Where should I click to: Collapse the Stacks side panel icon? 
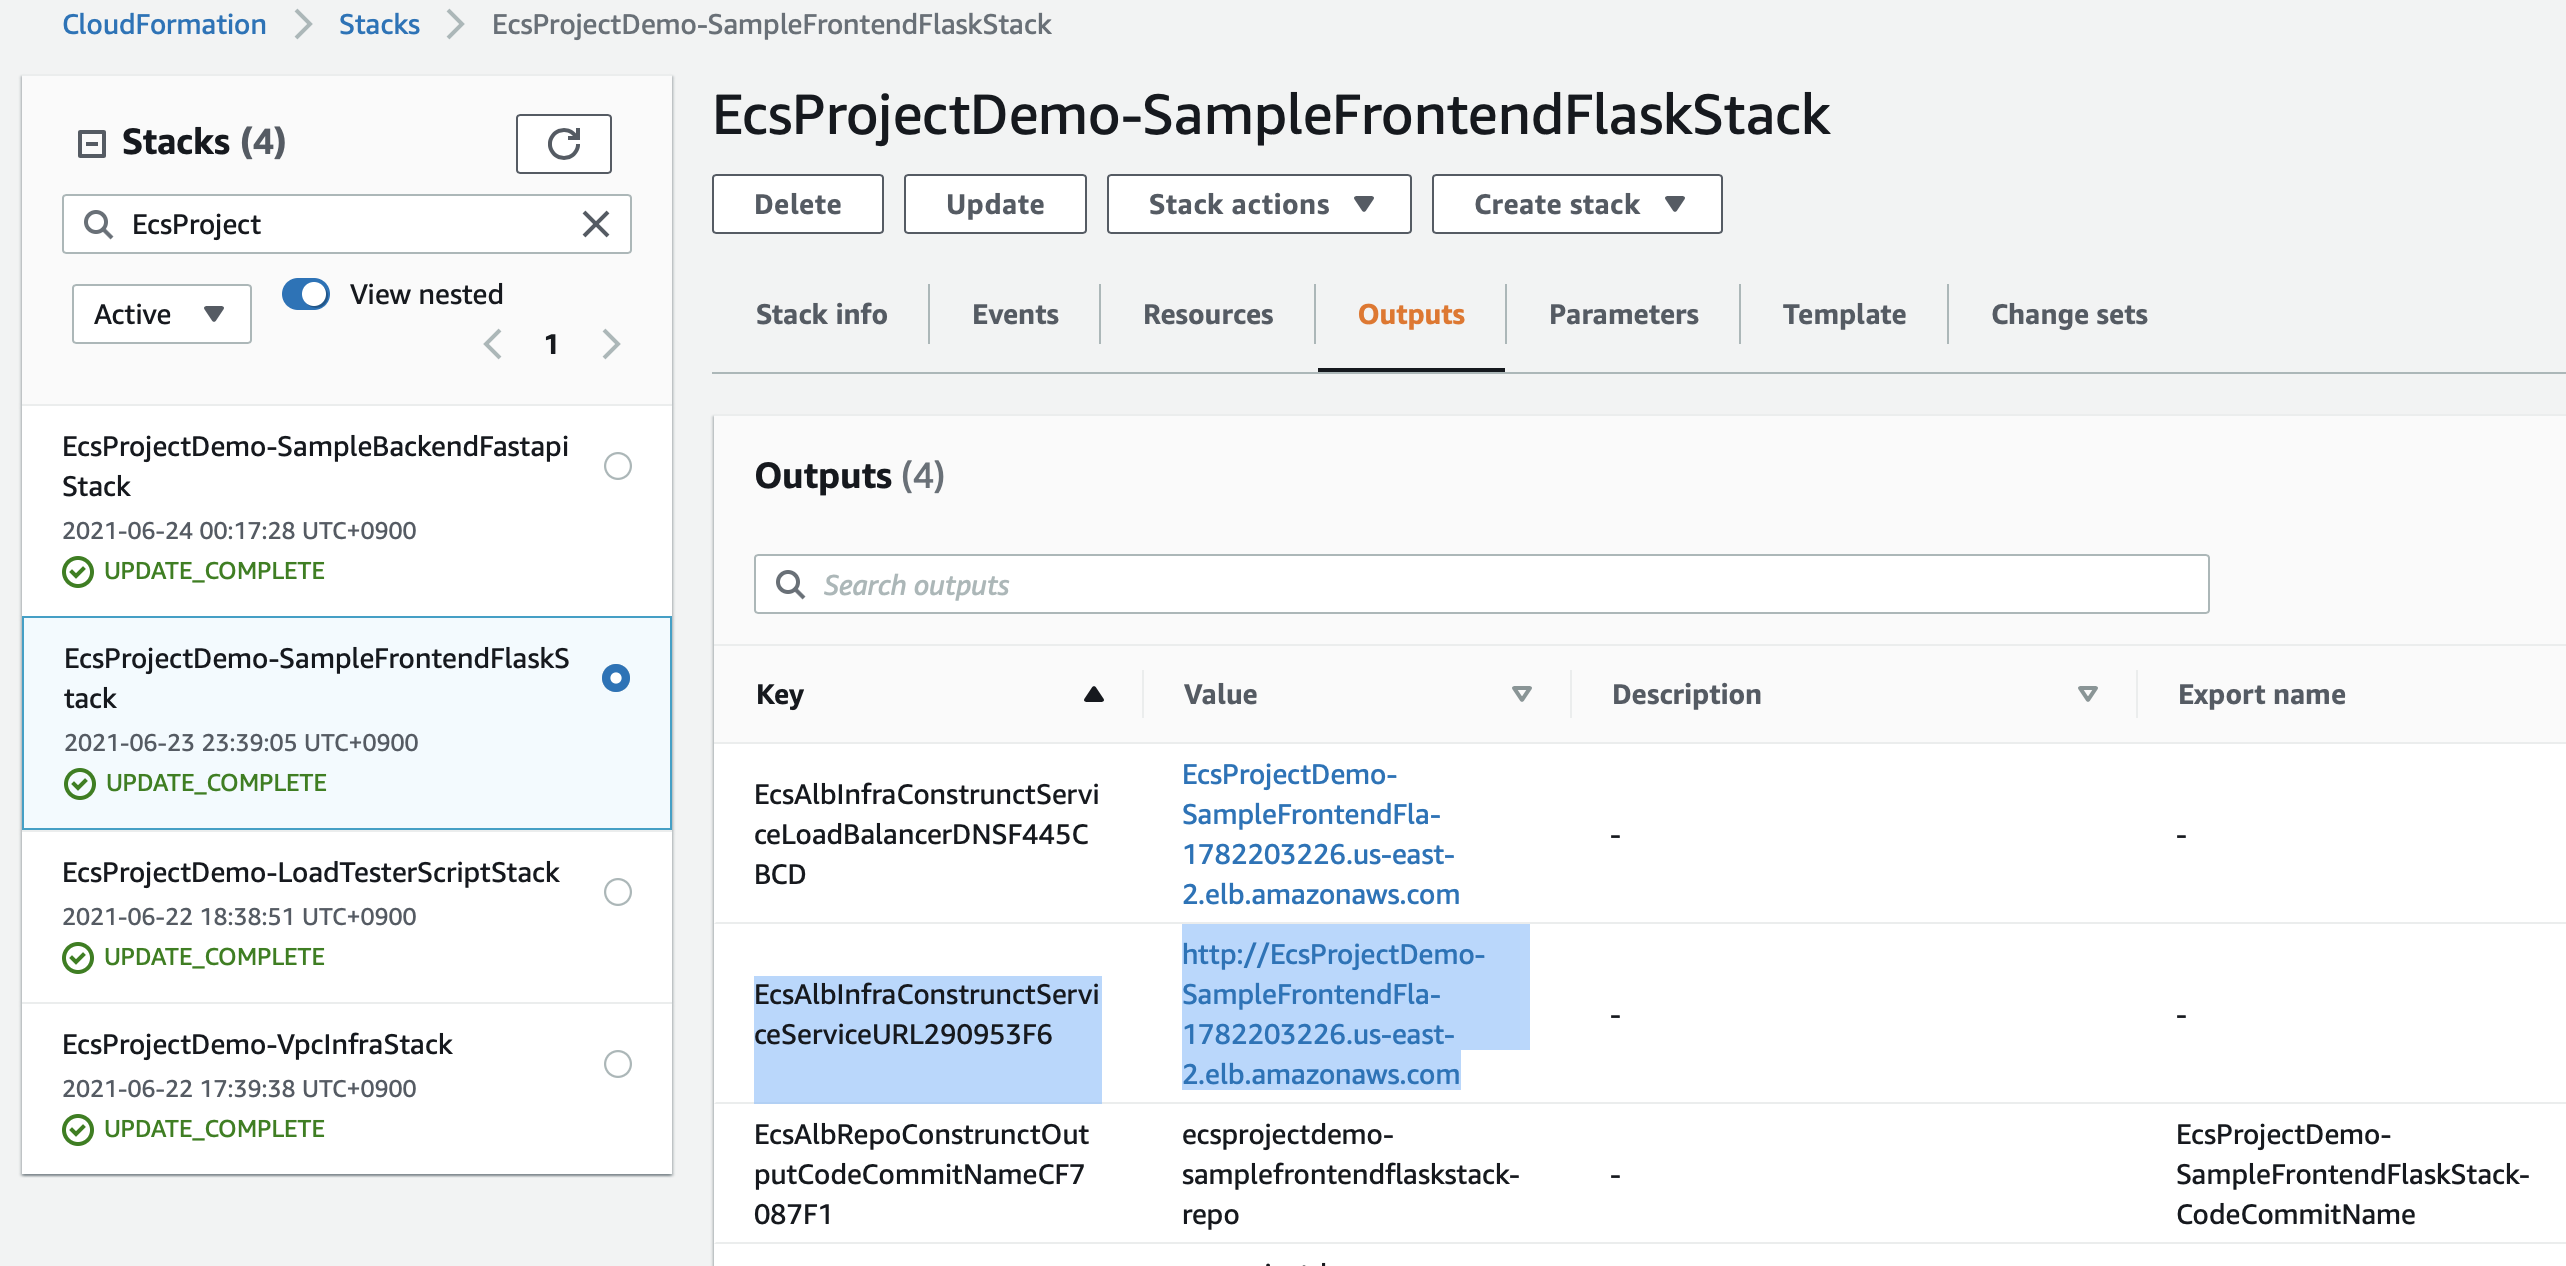pyautogui.click(x=92, y=143)
